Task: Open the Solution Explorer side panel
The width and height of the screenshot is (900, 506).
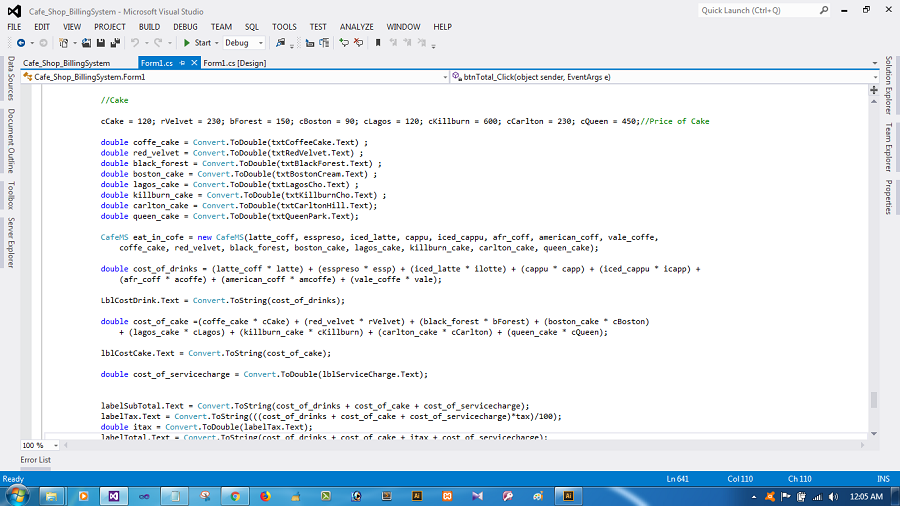Action: coord(888,85)
